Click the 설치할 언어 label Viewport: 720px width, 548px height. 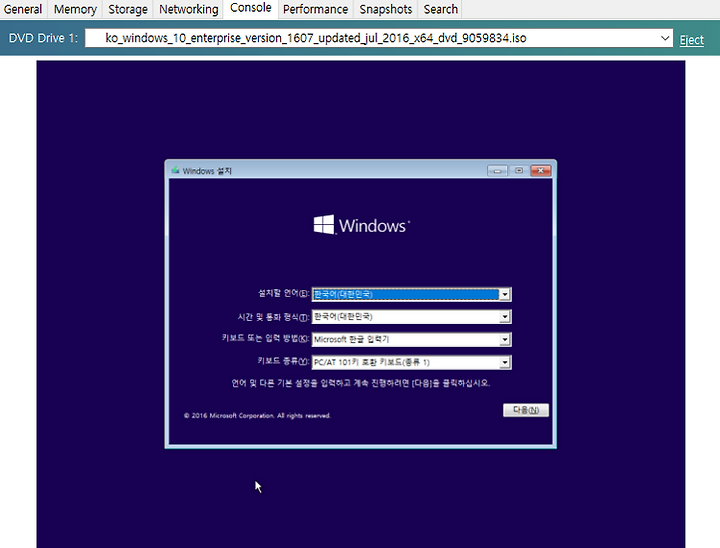tap(283, 293)
